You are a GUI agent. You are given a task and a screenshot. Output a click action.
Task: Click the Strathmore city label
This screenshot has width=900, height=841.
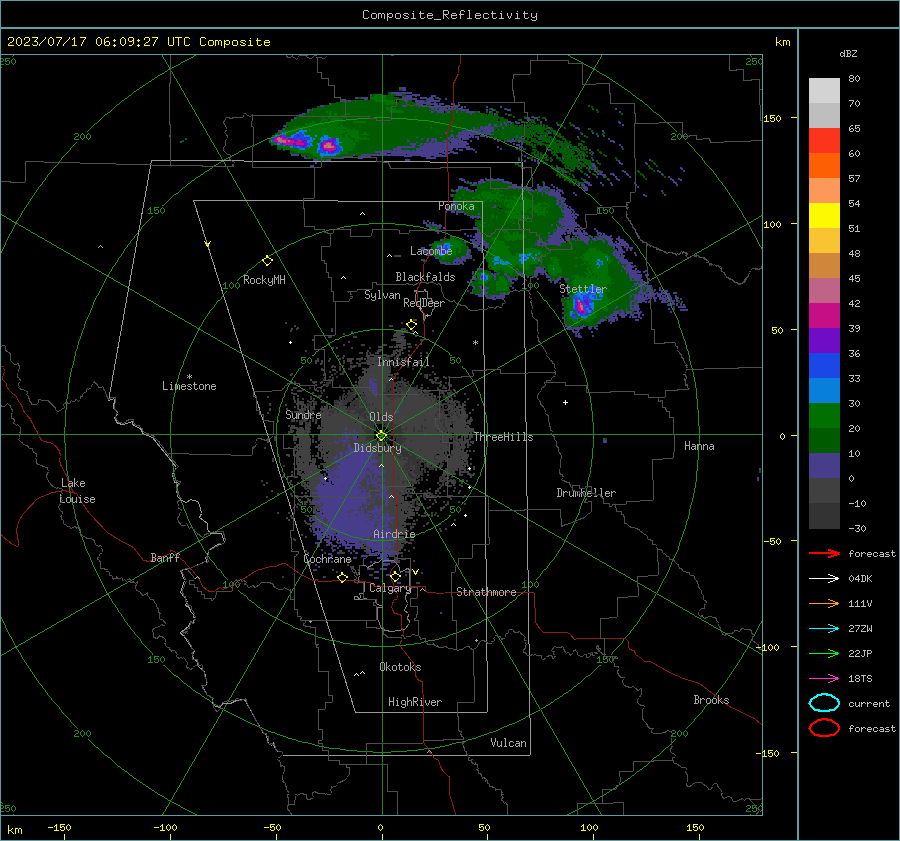click(486, 592)
